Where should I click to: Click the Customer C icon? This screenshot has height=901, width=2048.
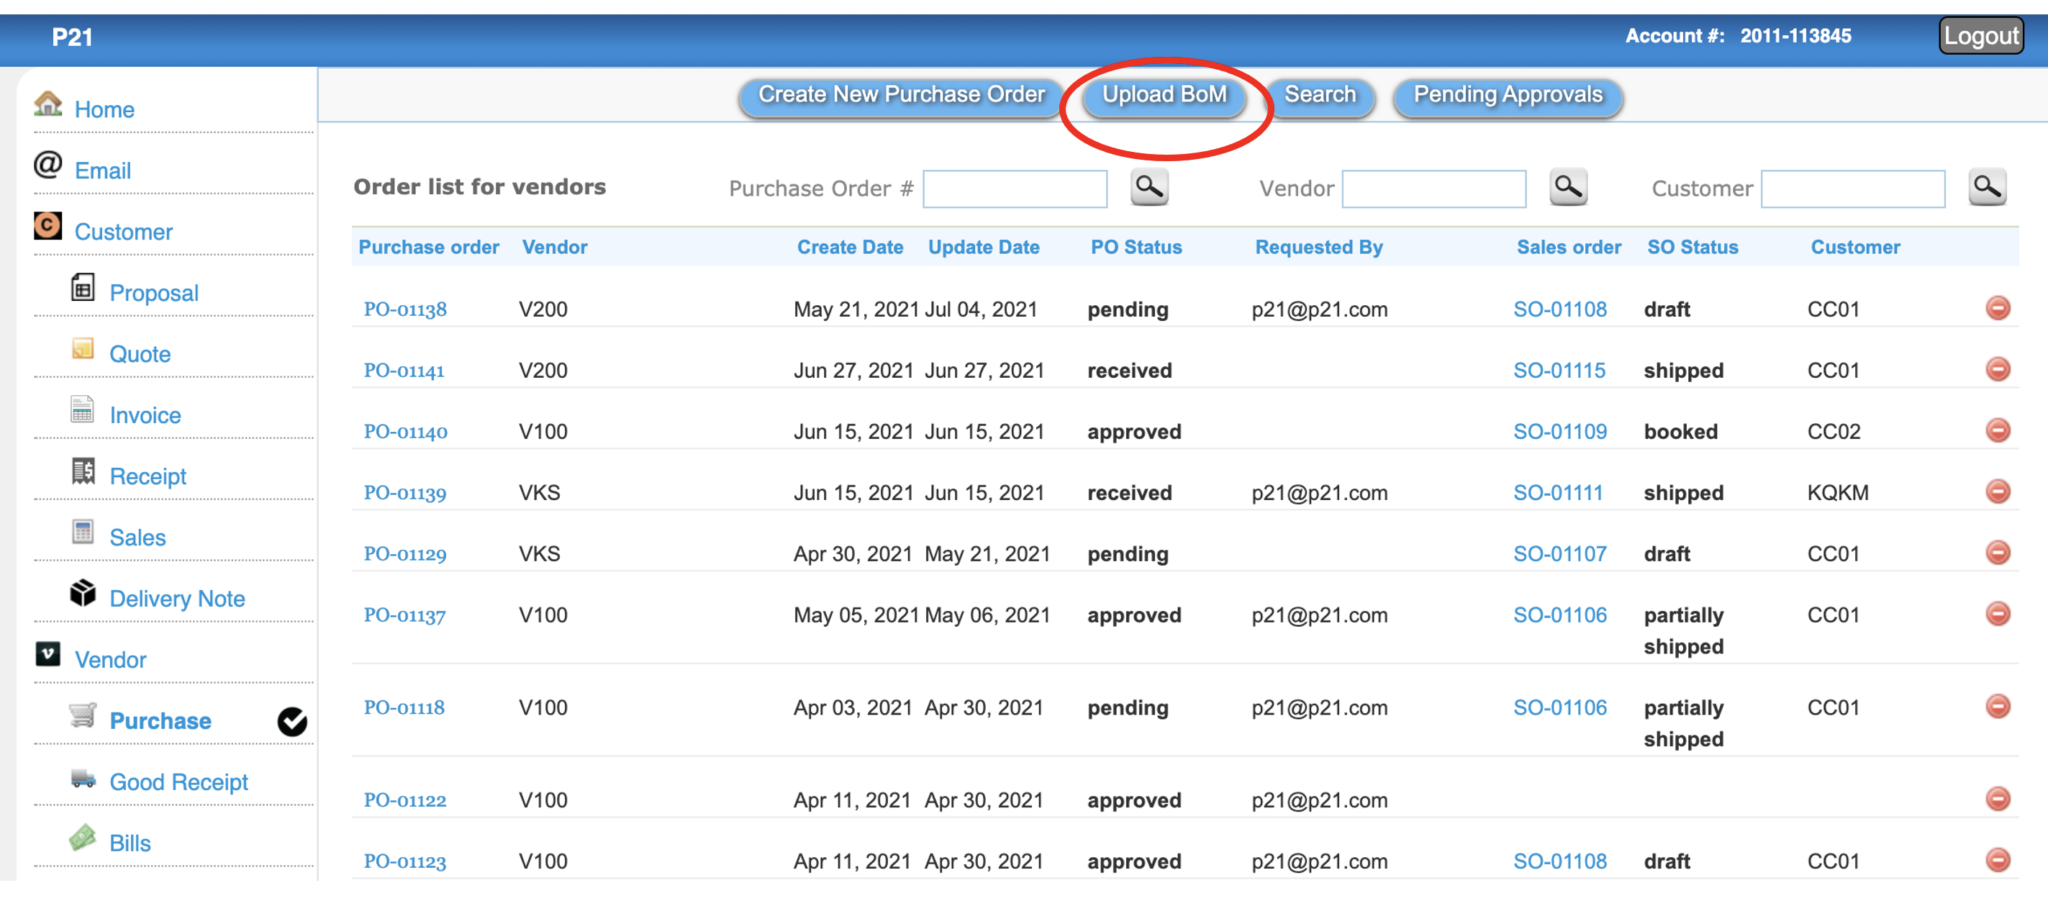pos(48,226)
